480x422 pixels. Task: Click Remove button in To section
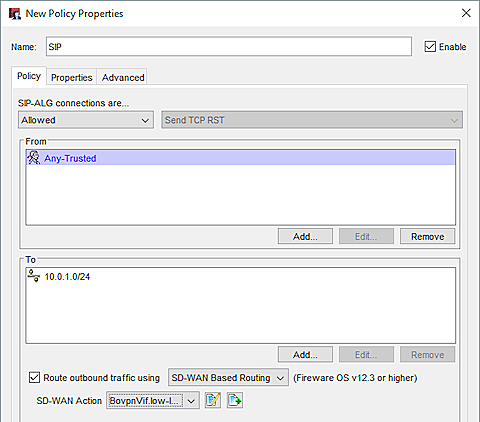pyautogui.click(x=428, y=355)
